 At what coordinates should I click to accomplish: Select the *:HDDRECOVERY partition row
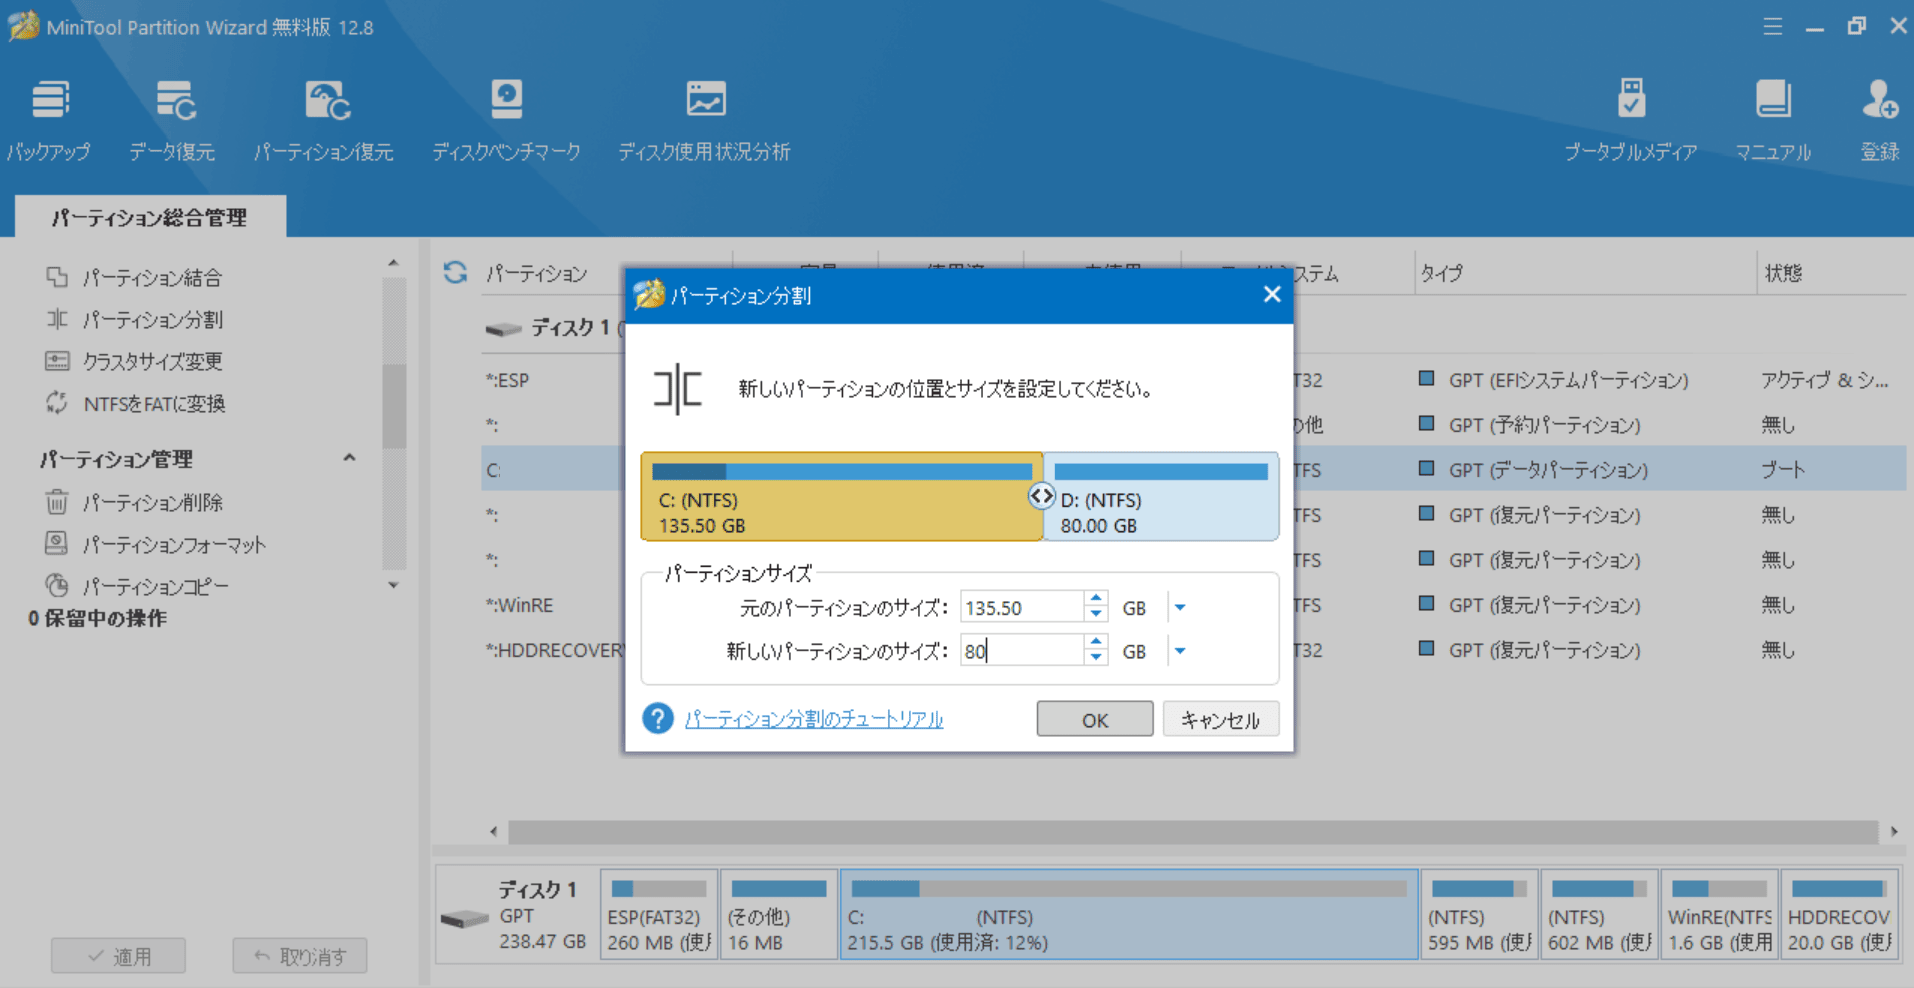click(x=1194, y=650)
